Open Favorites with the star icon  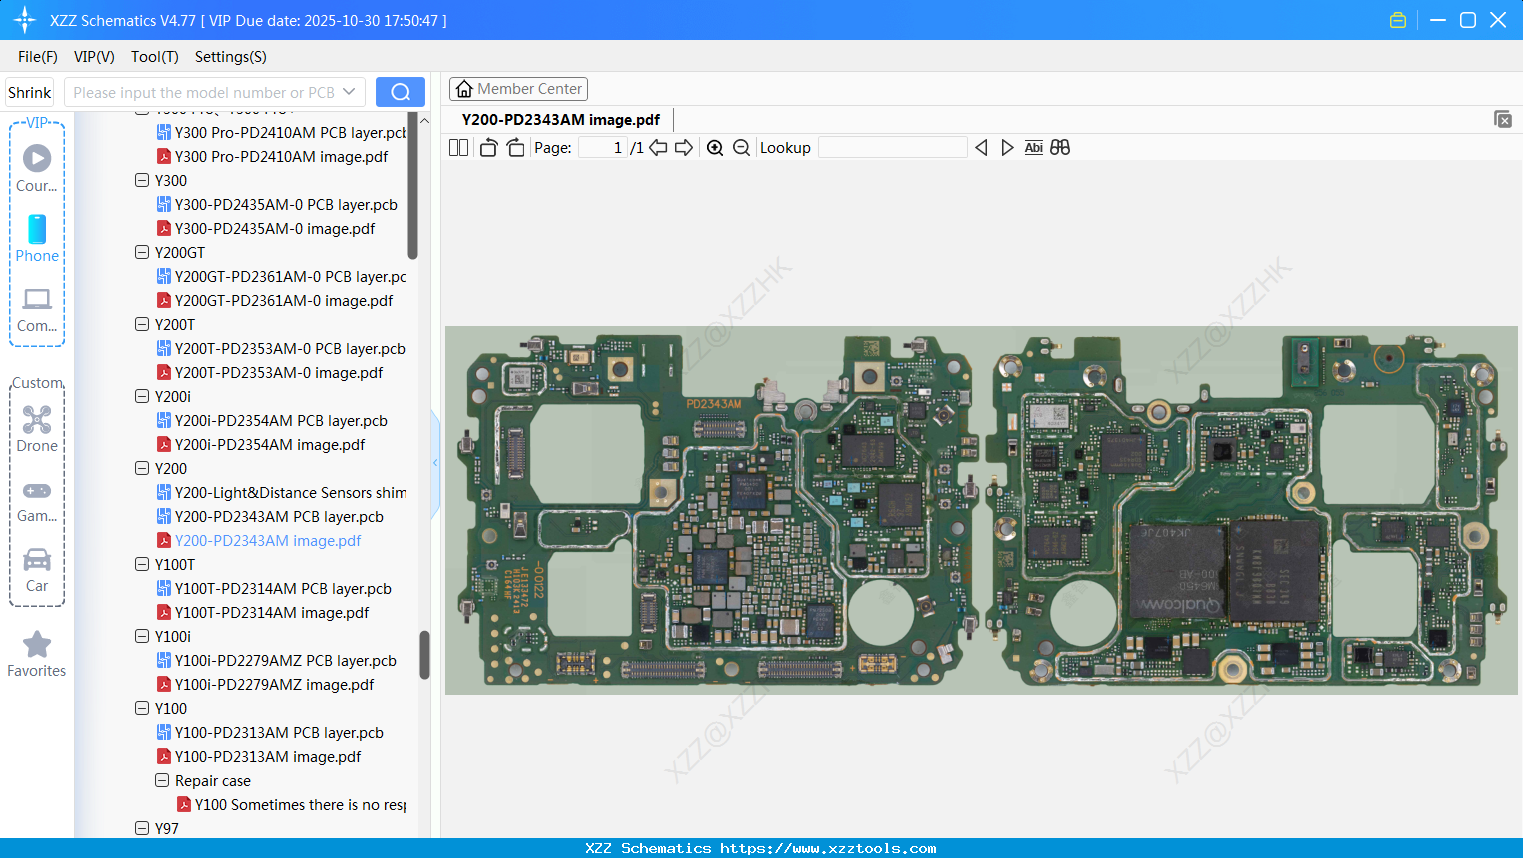coord(36,652)
